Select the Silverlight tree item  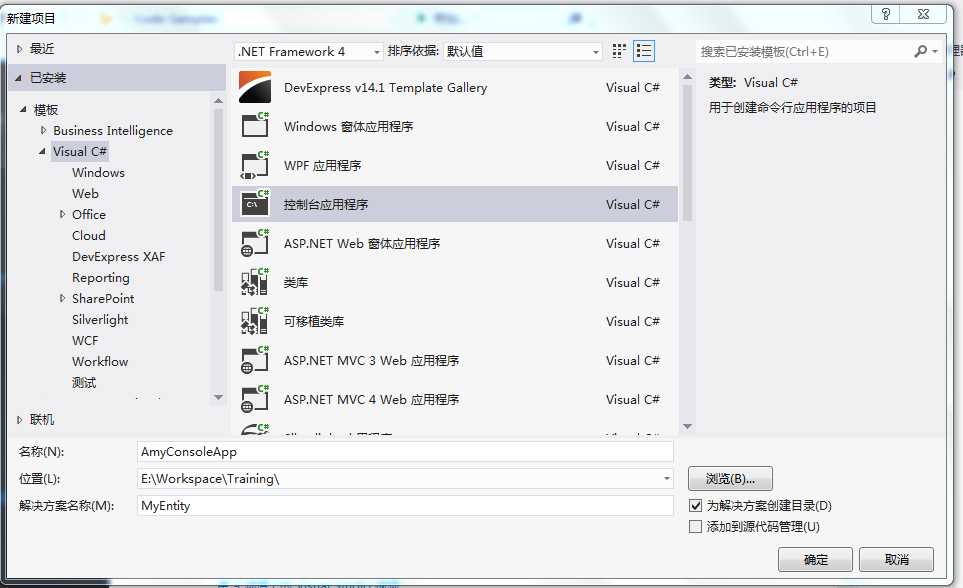[100, 319]
